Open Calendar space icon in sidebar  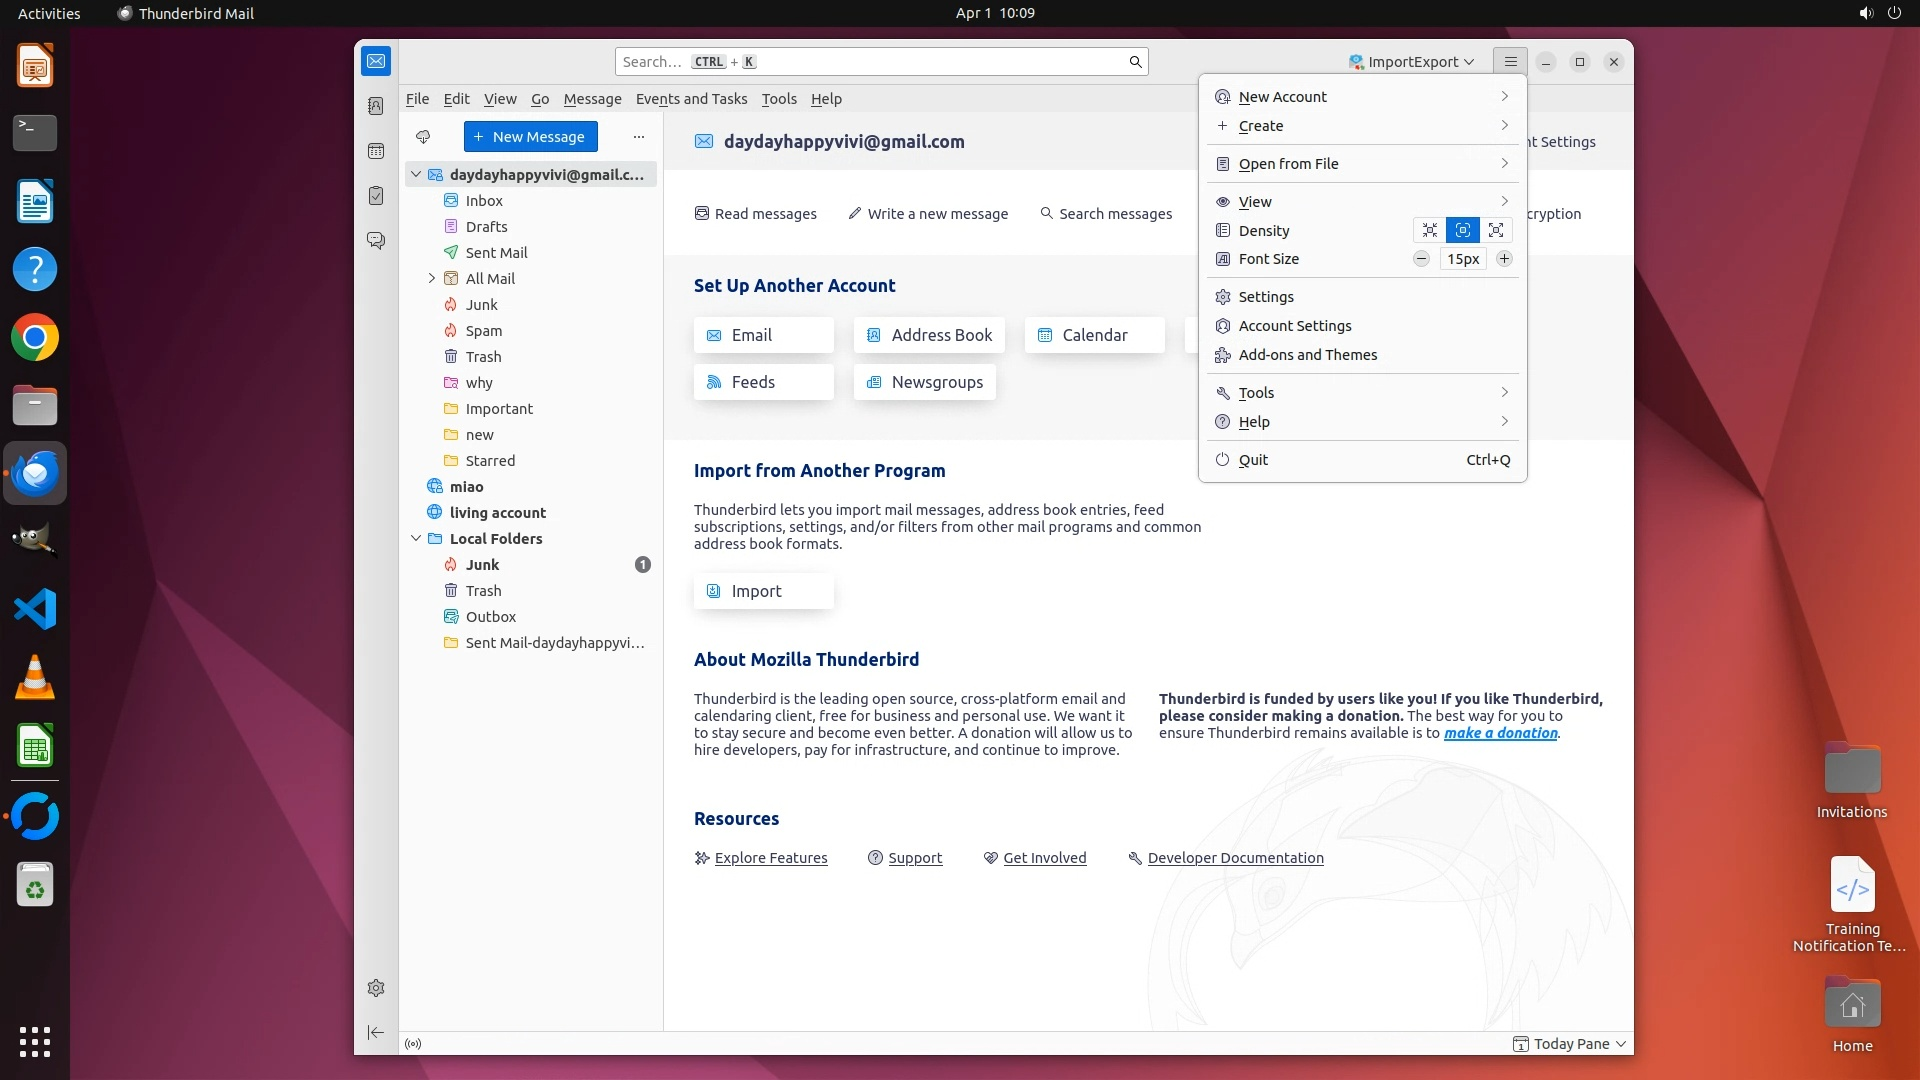click(x=376, y=151)
